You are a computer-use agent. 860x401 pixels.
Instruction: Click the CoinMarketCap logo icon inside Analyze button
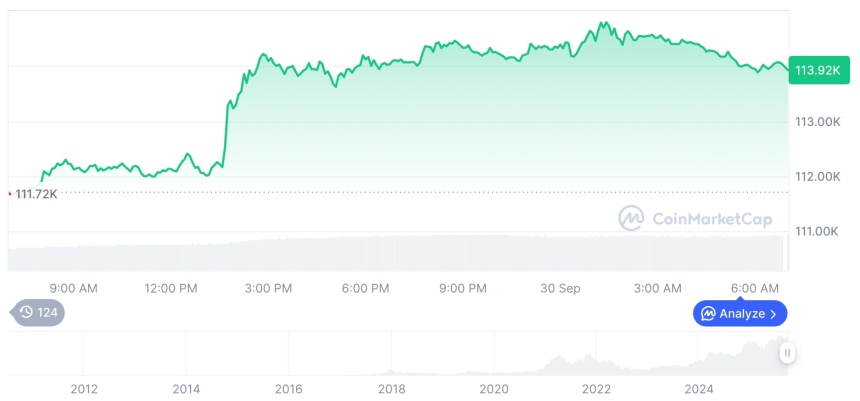[708, 314]
